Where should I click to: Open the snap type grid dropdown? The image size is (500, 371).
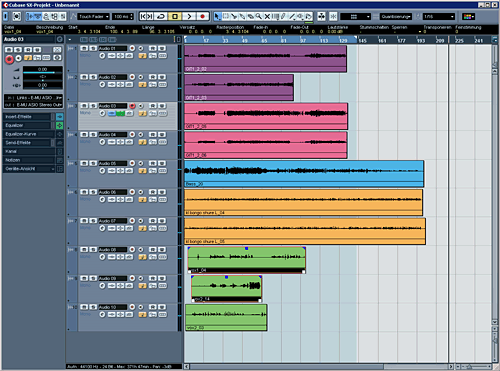[355, 16]
